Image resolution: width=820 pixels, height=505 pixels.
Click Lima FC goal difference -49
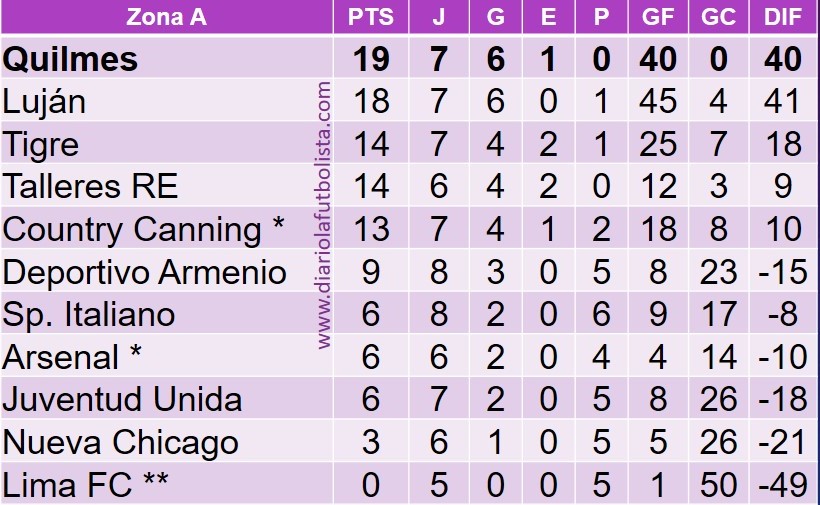(x=782, y=485)
